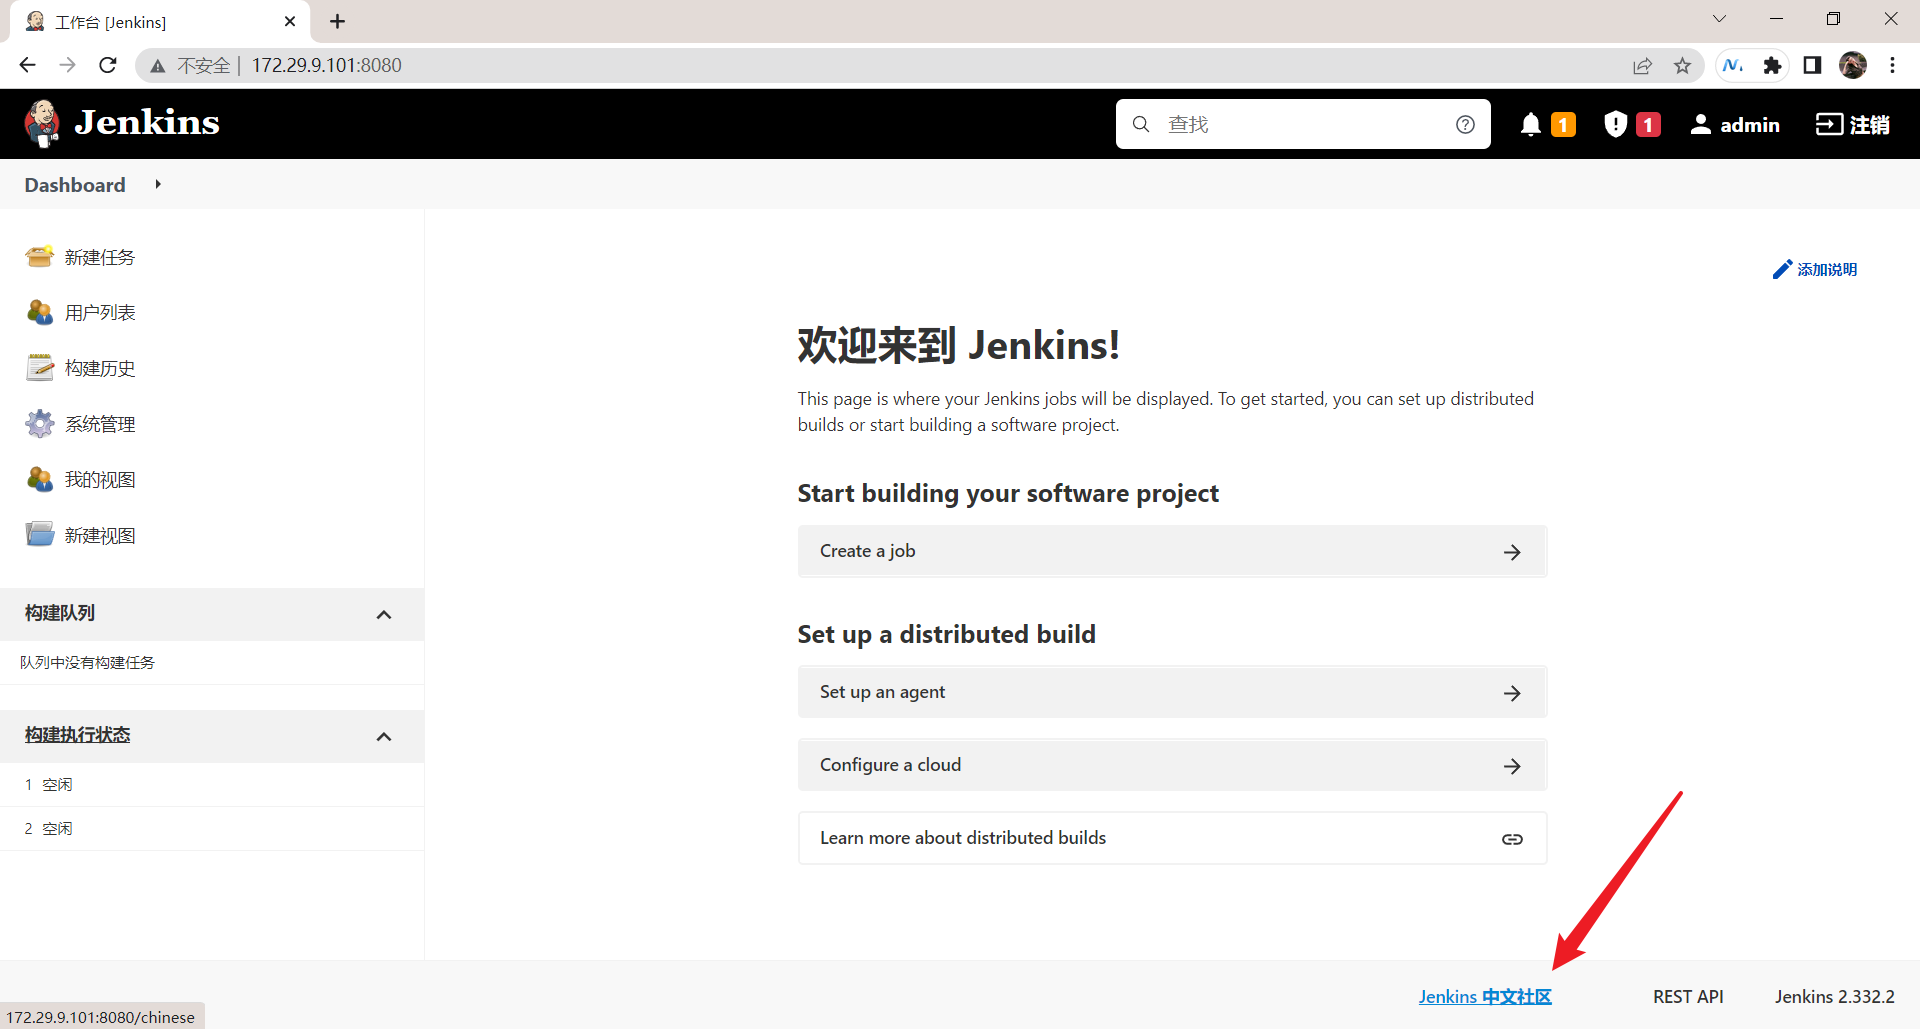The height and width of the screenshot is (1029, 1920).
Task: Open 新建视图 in the sidebar
Action: point(100,535)
